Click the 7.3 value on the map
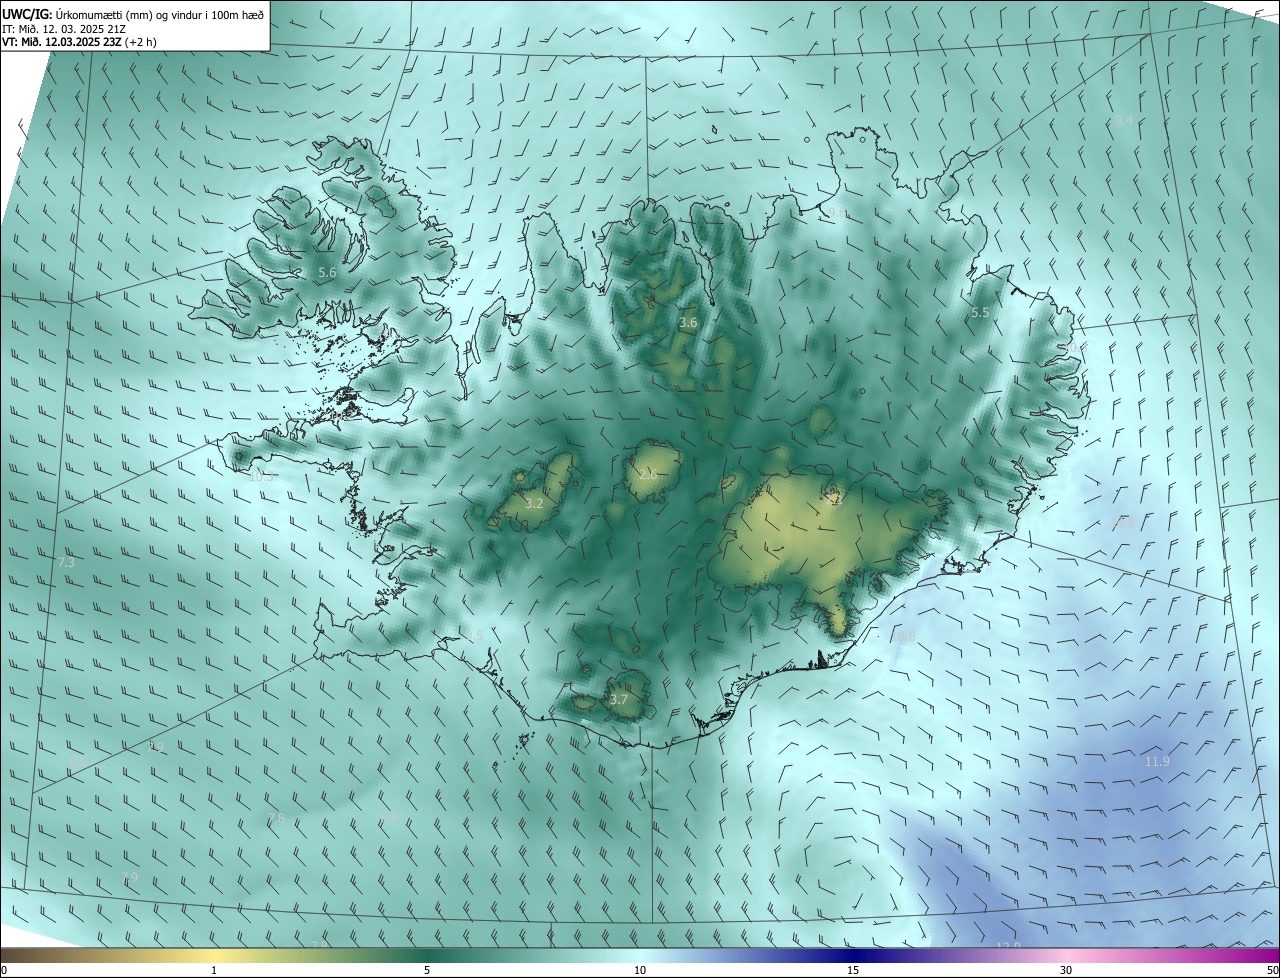This screenshot has height=978, width=1280. [x=66, y=563]
